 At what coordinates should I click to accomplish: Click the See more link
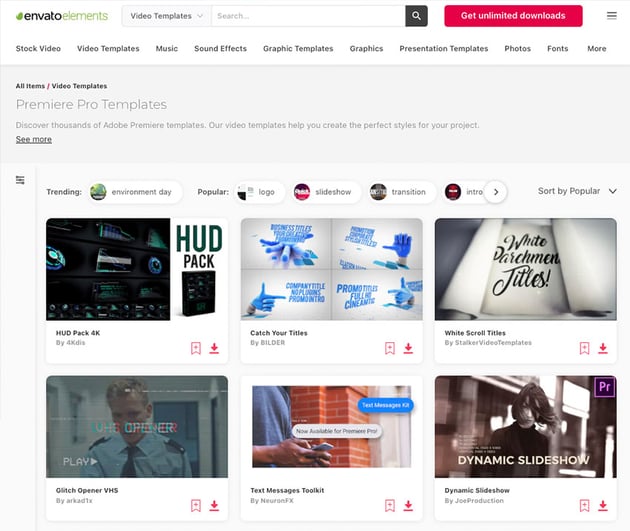pos(34,139)
